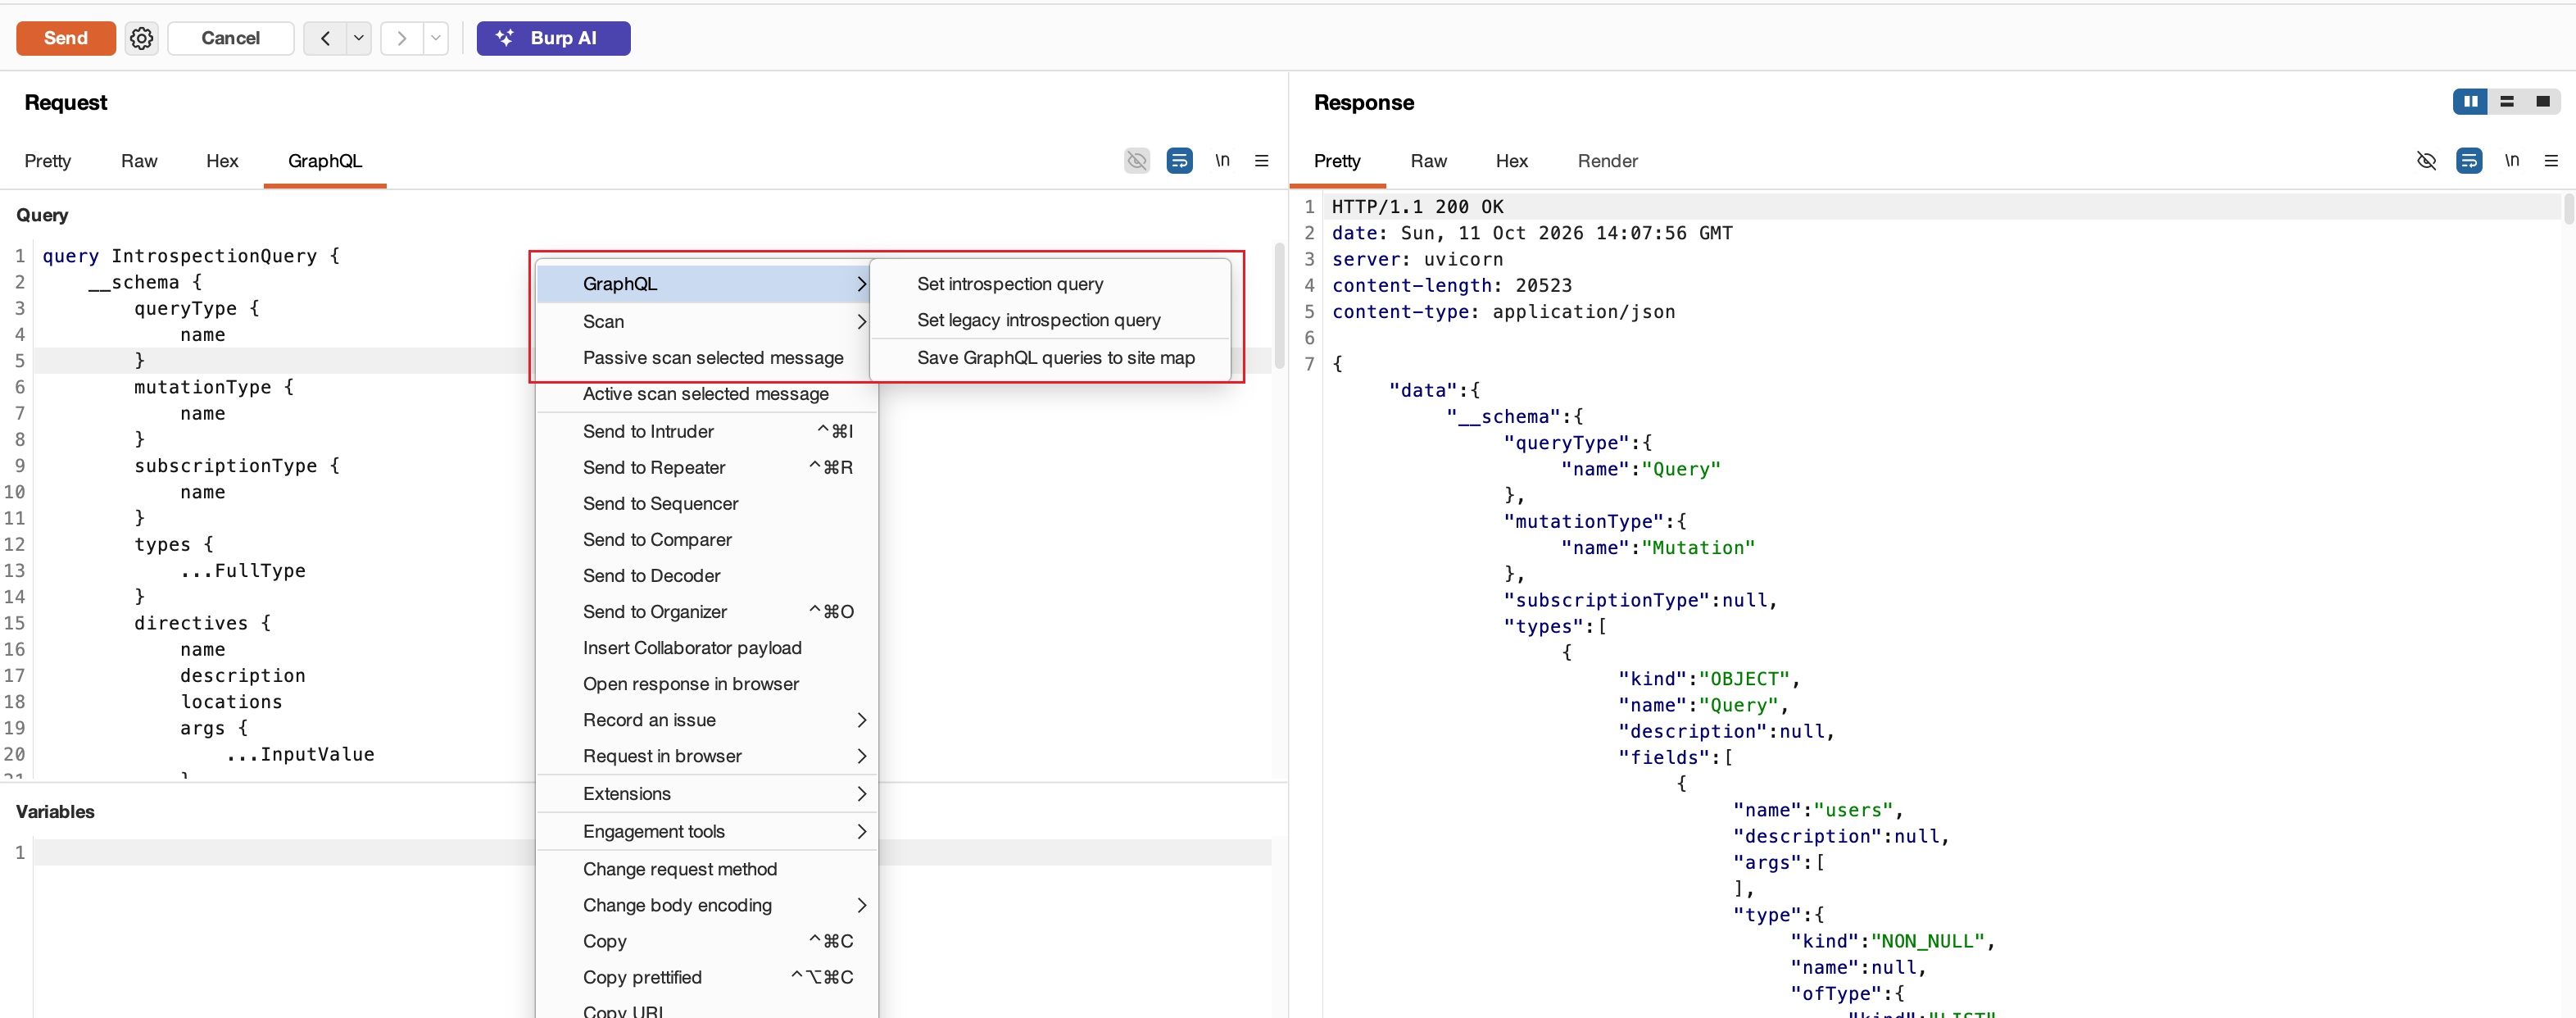This screenshot has width=2576, height=1018.
Task: Switch Request to Raw tab
Action: pyautogui.click(x=139, y=161)
